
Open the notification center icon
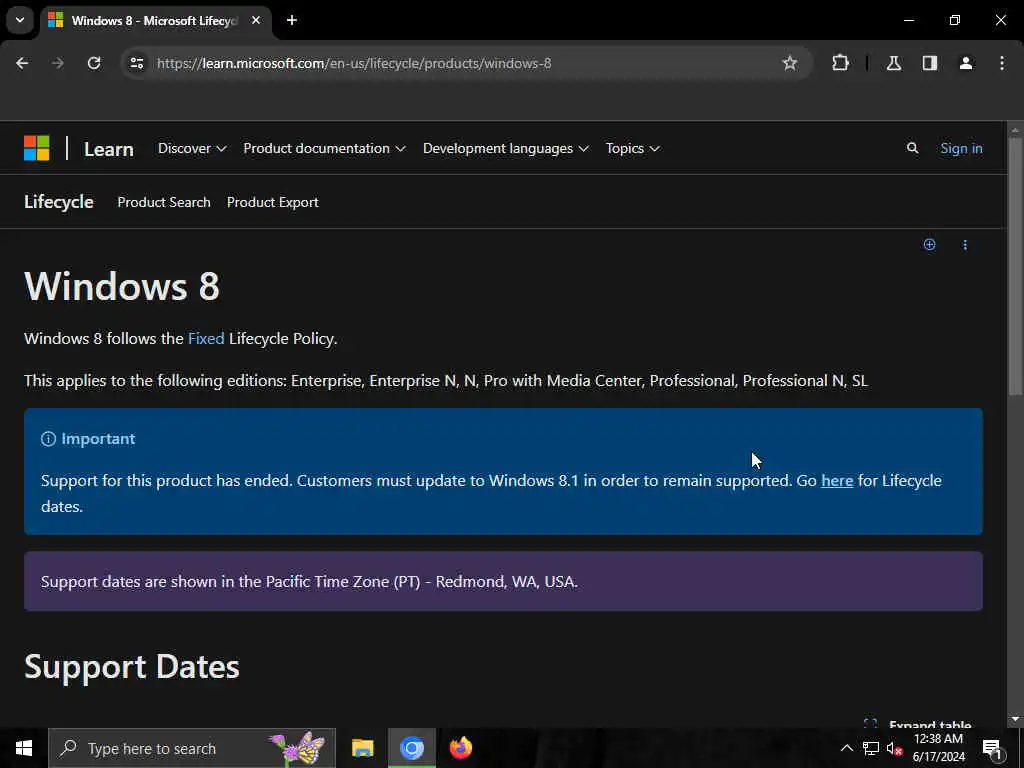pyautogui.click(x=993, y=748)
